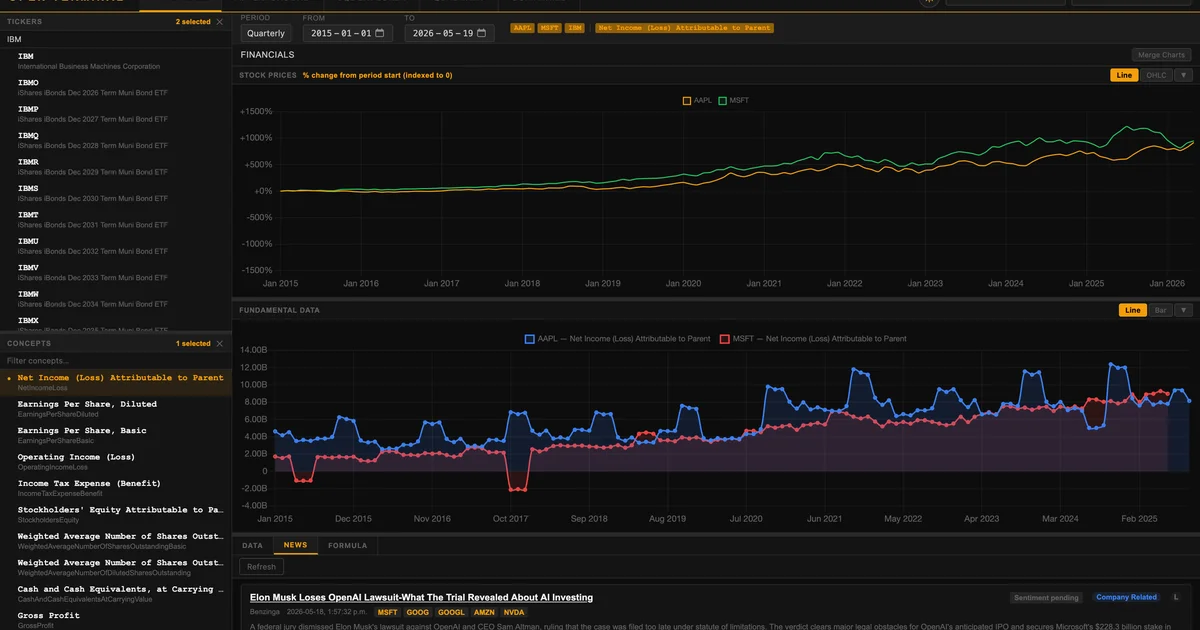Click the Company Related tag
Image resolution: width=1200 pixels, height=630 pixels.
(x=1126, y=597)
